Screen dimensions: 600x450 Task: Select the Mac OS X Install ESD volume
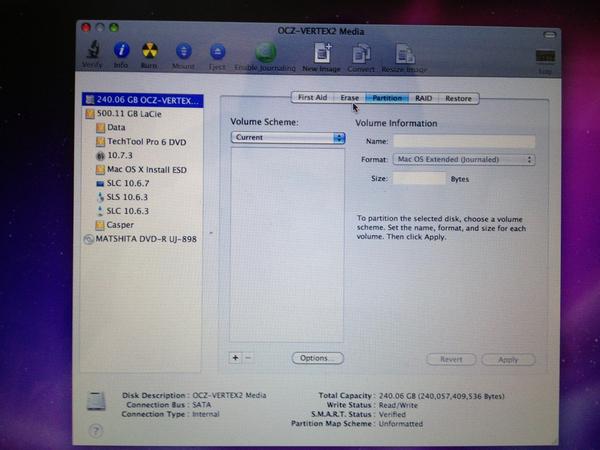click(x=142, y=170)
